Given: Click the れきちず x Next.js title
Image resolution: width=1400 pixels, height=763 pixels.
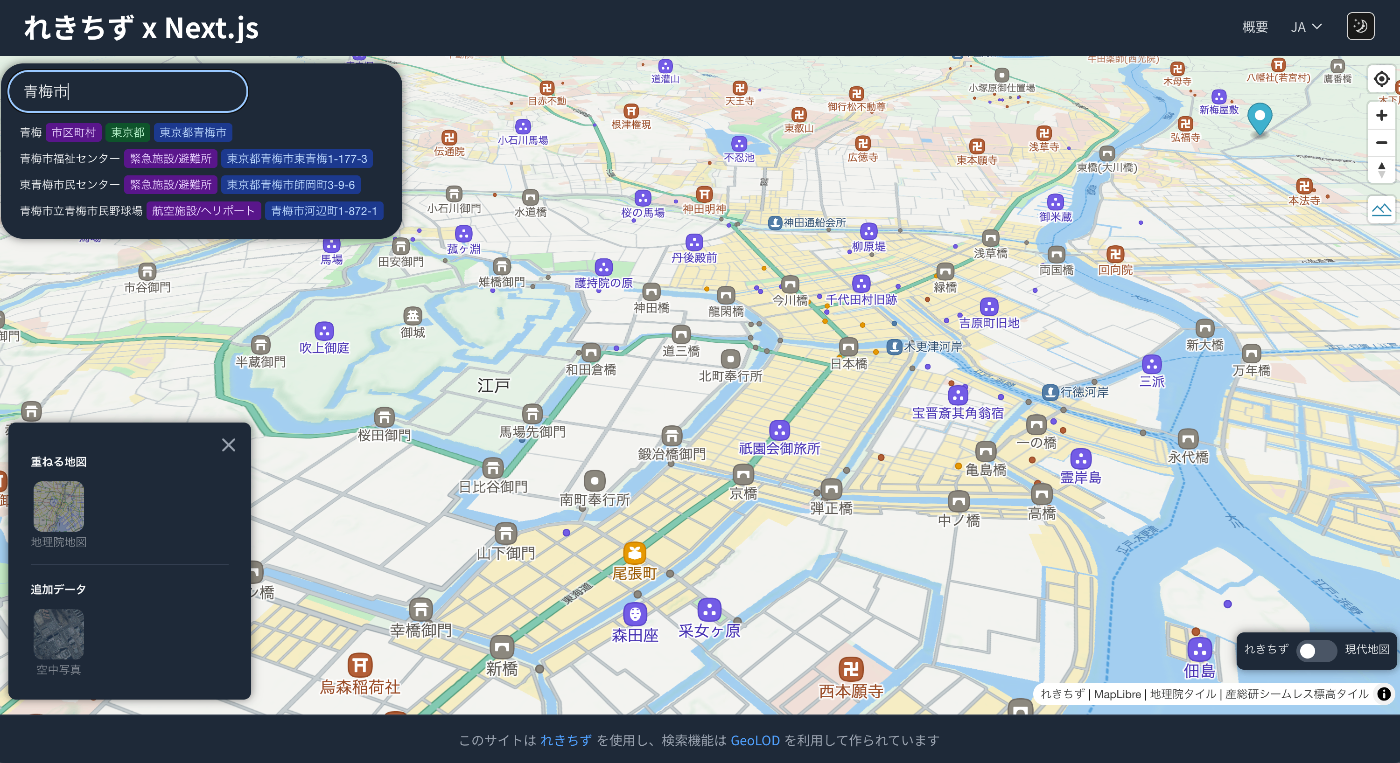Looking at the screenshot, I should coord(141,28).
